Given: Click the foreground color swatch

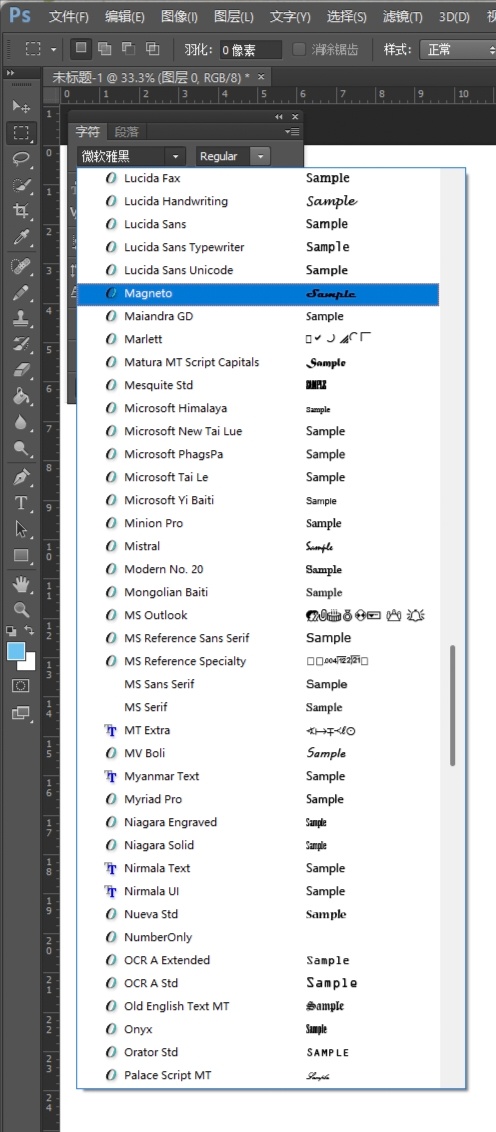Looking at the screenshot, I should [x=16, y=651].
